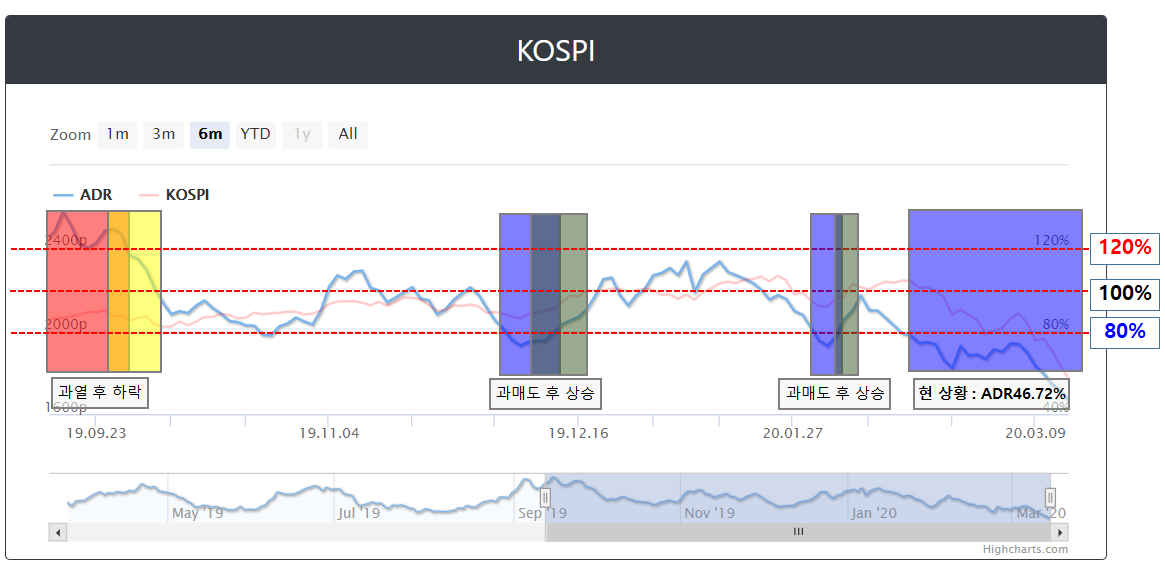Click the navigator left handle

(545, 498)
